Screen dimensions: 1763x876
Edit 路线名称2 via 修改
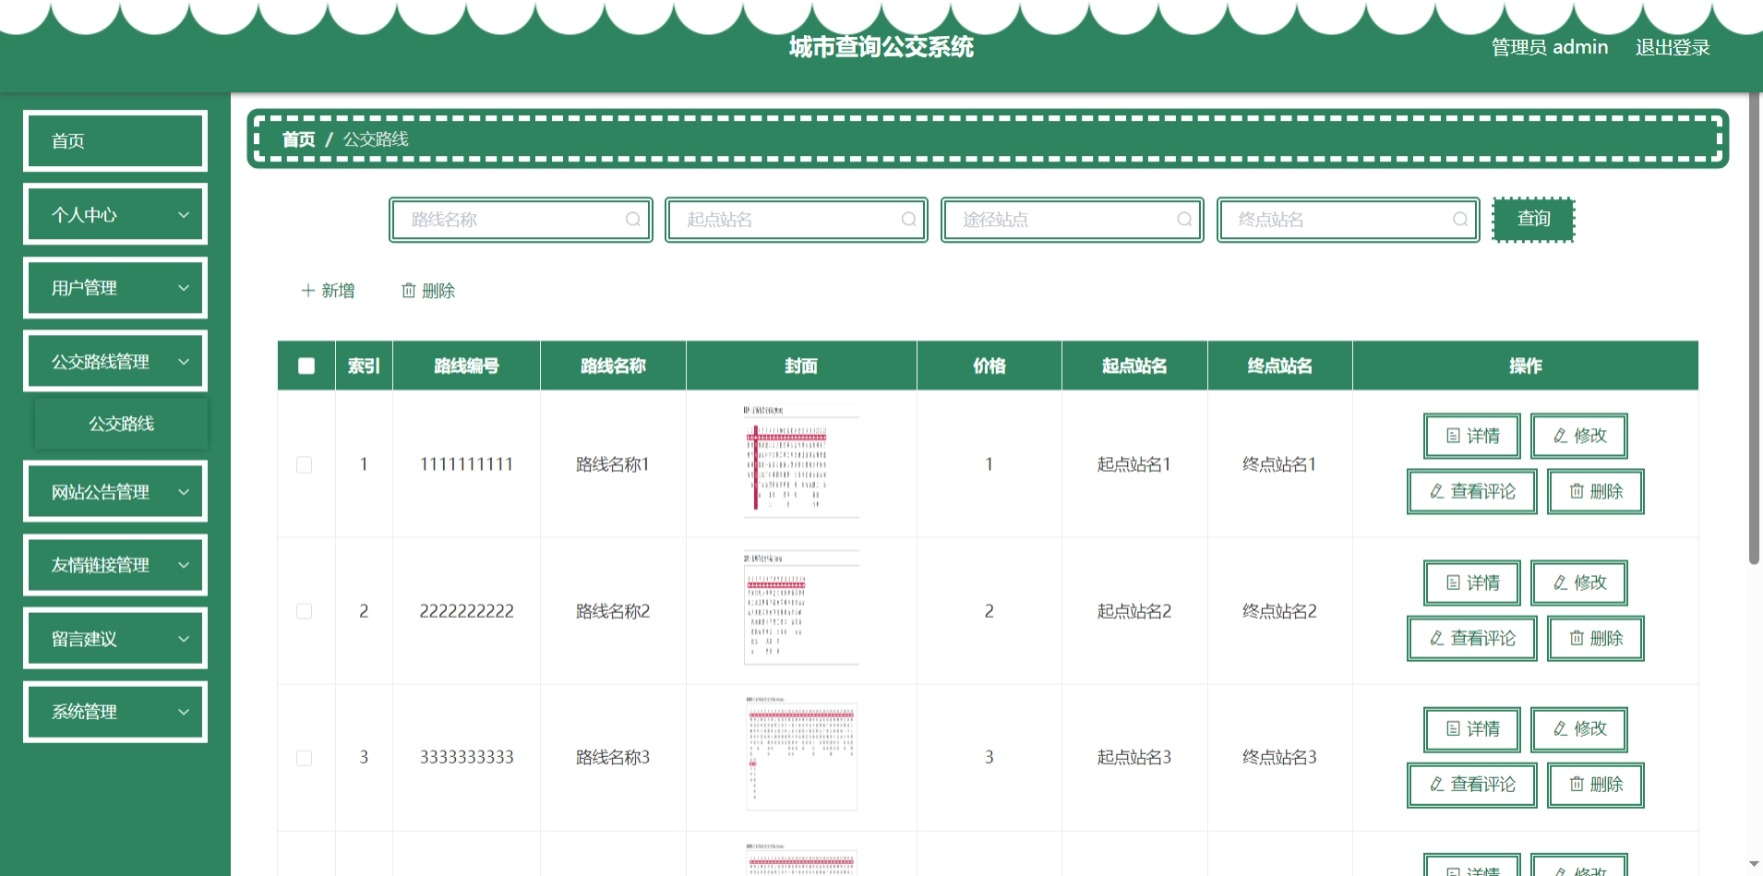[1579, 583]
